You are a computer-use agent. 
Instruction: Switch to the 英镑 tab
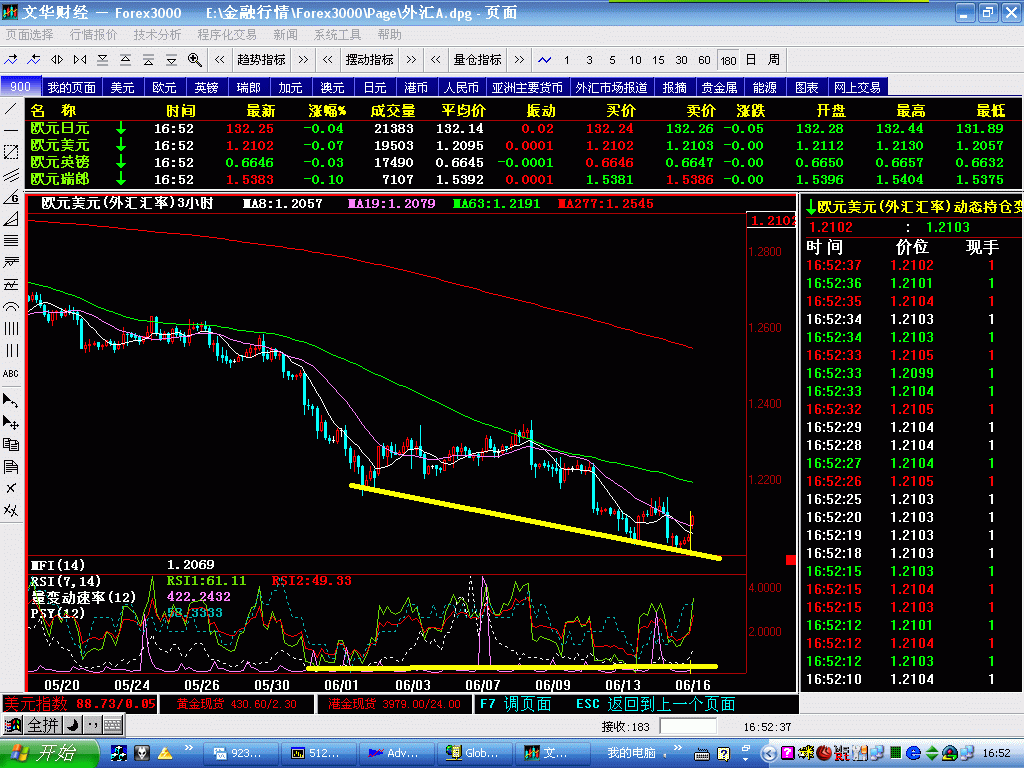pos(206,87)
